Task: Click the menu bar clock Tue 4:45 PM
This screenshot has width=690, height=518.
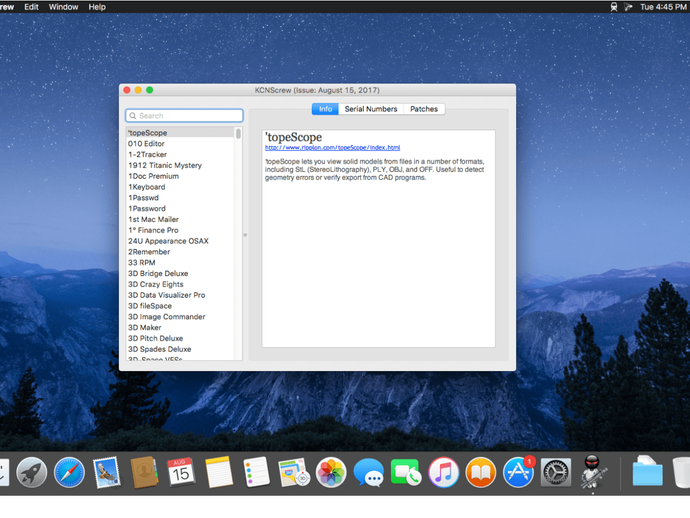Action: tap(663, 7)
